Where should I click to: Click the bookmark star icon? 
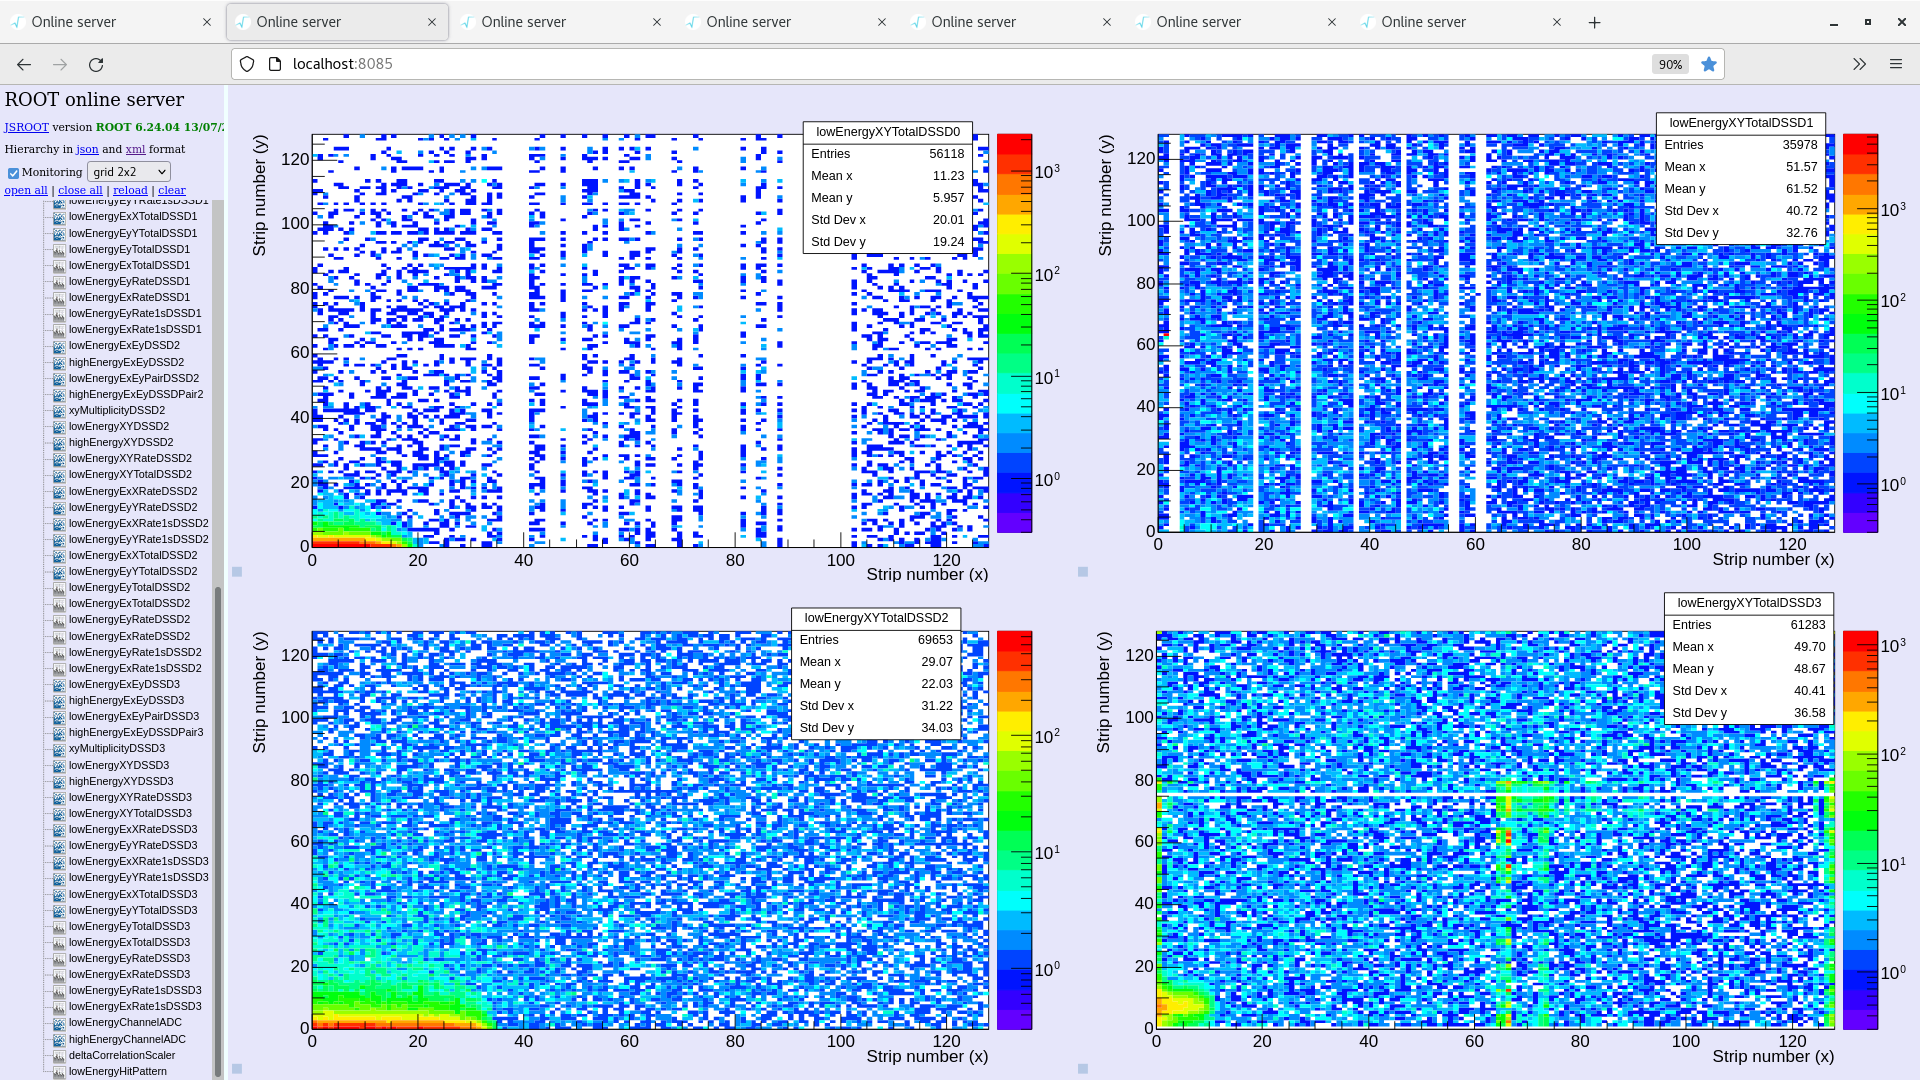[1709, 64]
